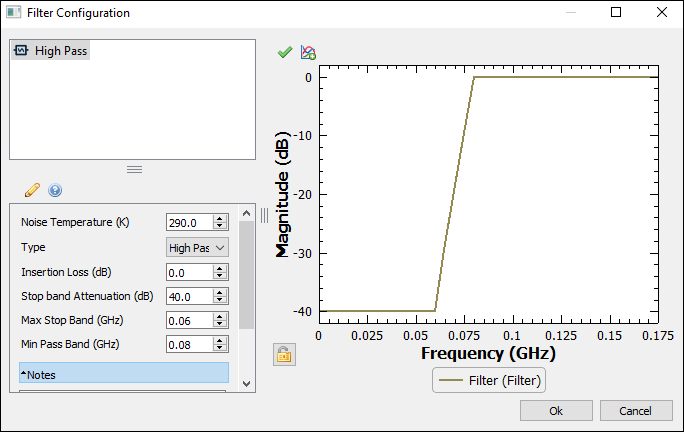Click the Frequency (GHz) axis label
The width and height of the screenshot is (684, 432).
488,353
